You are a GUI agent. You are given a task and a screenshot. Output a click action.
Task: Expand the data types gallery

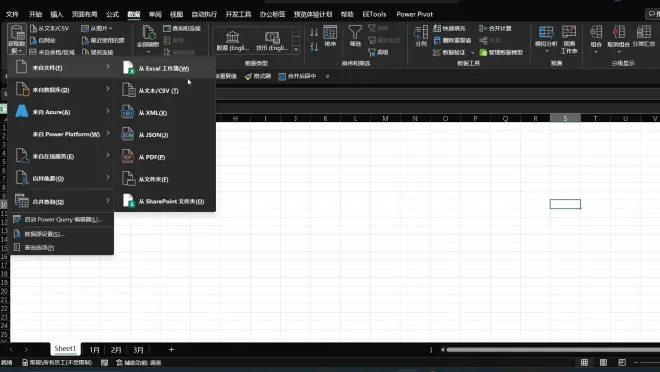(296, 50)
